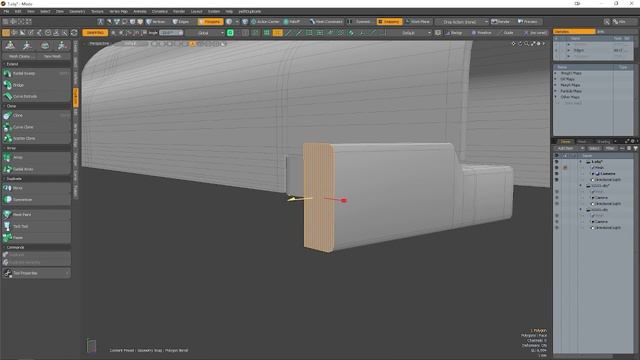Viewport: 640px width, 360px height.
Task: Open the viewport settings gear icon
Action: coord(538,43)
